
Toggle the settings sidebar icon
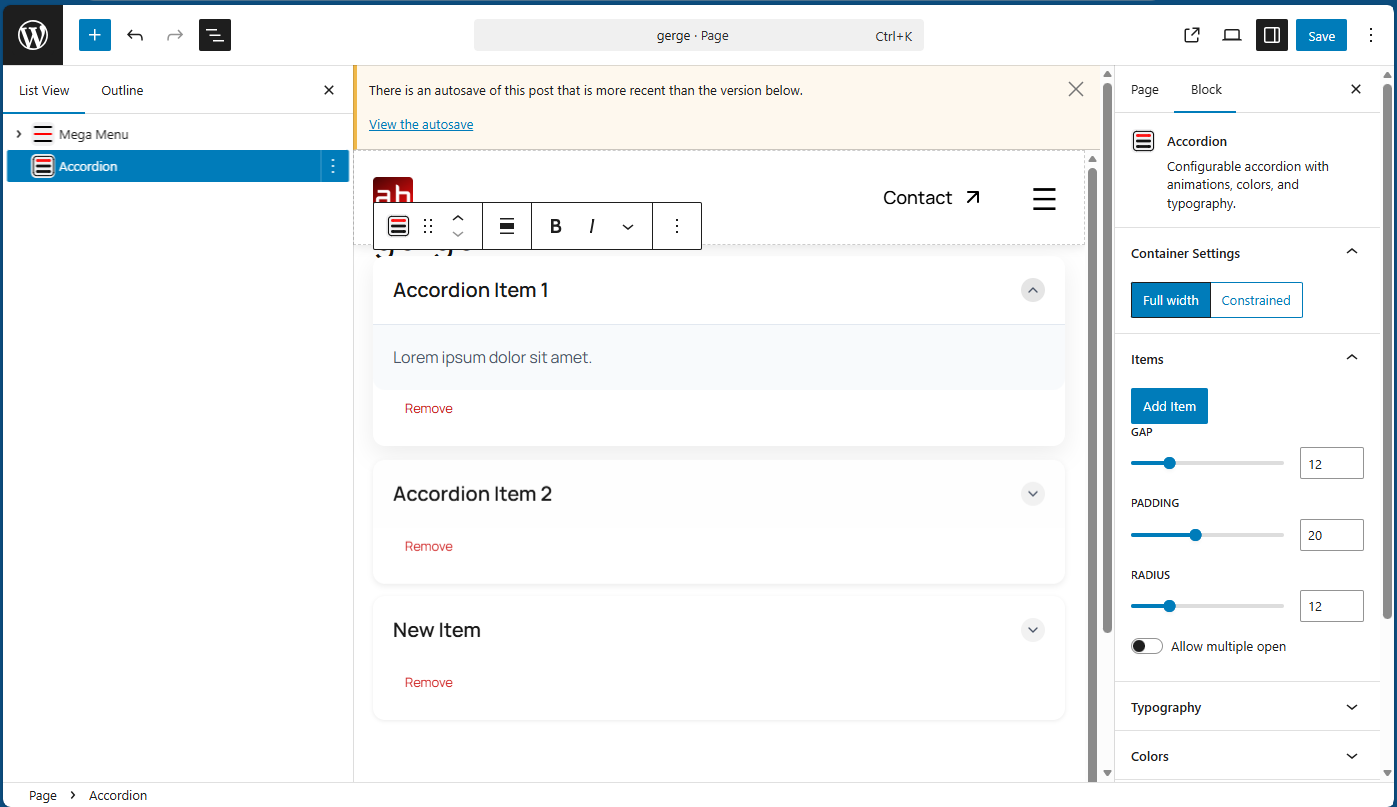[1272, 35]
